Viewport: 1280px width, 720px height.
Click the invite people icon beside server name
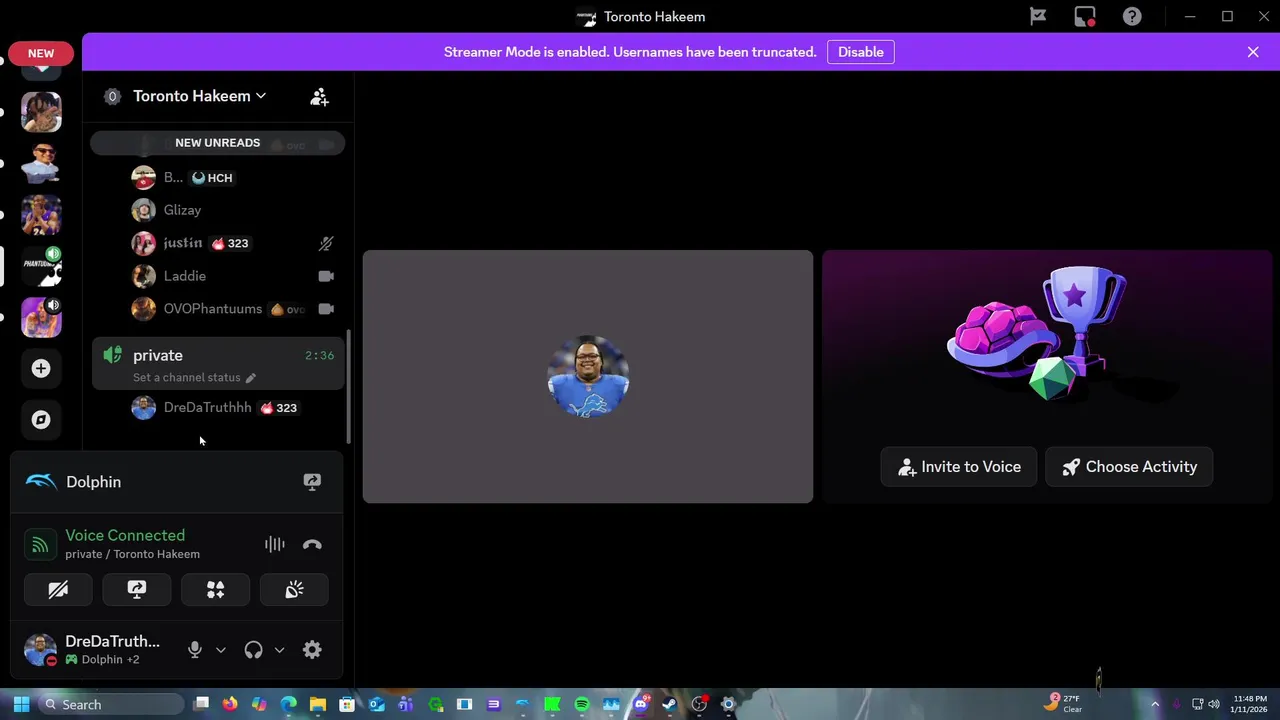(x=319, y=96)
